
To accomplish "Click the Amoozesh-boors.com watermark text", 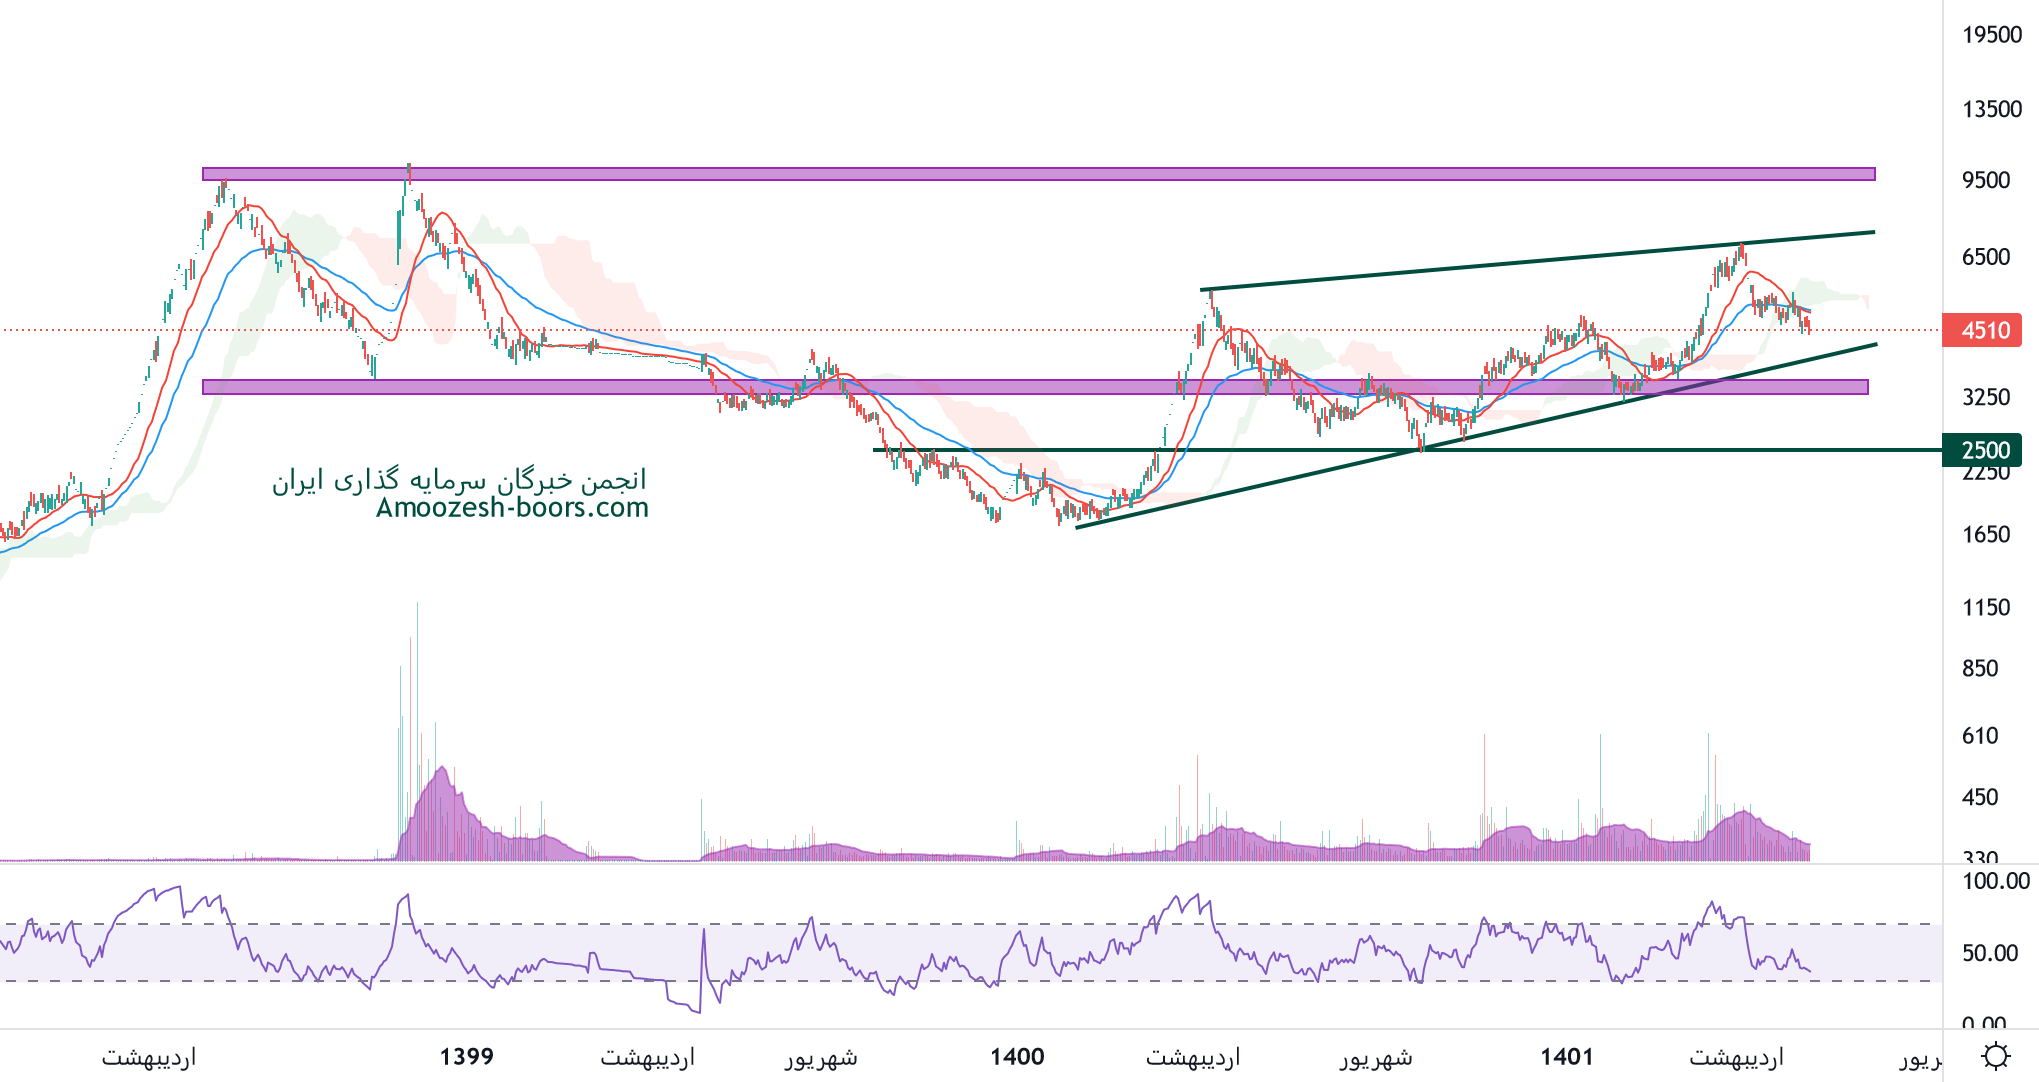I will pyautogui.click(x=512, y=508).
